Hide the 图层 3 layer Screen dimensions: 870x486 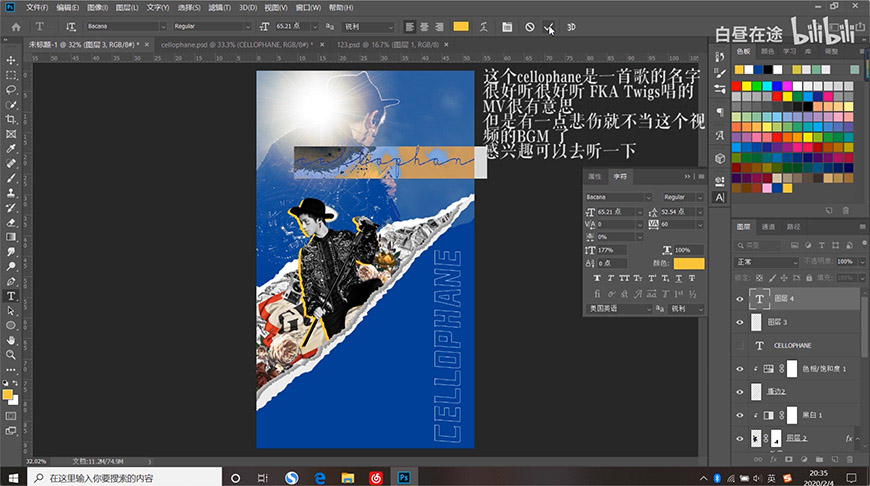[740, 322]
